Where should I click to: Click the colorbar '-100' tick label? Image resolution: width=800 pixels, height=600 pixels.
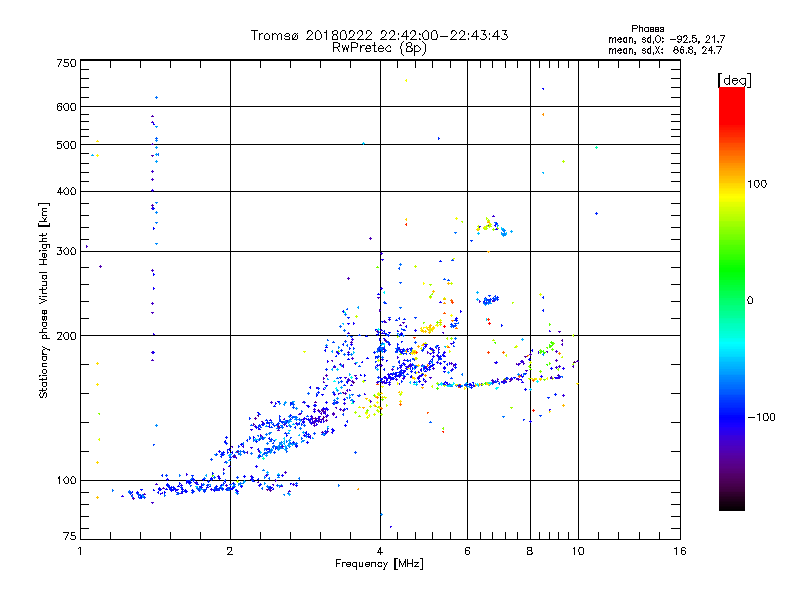point(762,417)
